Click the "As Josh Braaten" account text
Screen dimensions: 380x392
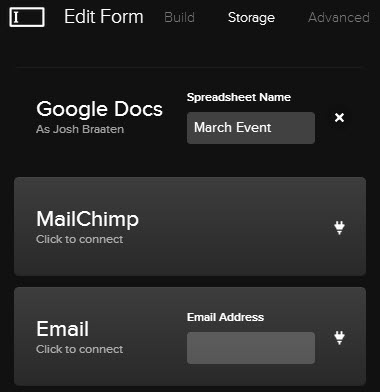[80, 129]
